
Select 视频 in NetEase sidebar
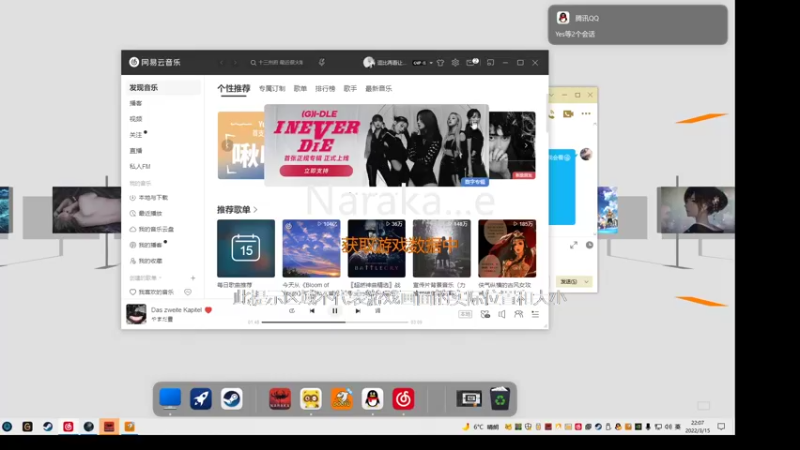click(136, 119)
